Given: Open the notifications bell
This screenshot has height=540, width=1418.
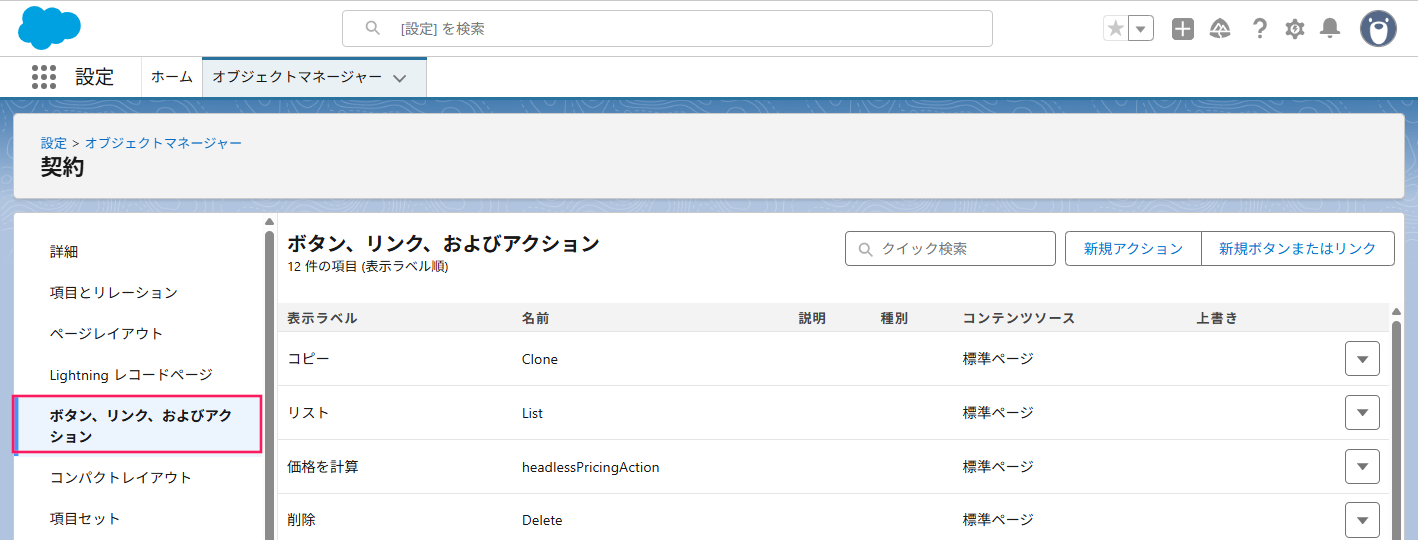Looking at the screenshot, I should 1330,29.
